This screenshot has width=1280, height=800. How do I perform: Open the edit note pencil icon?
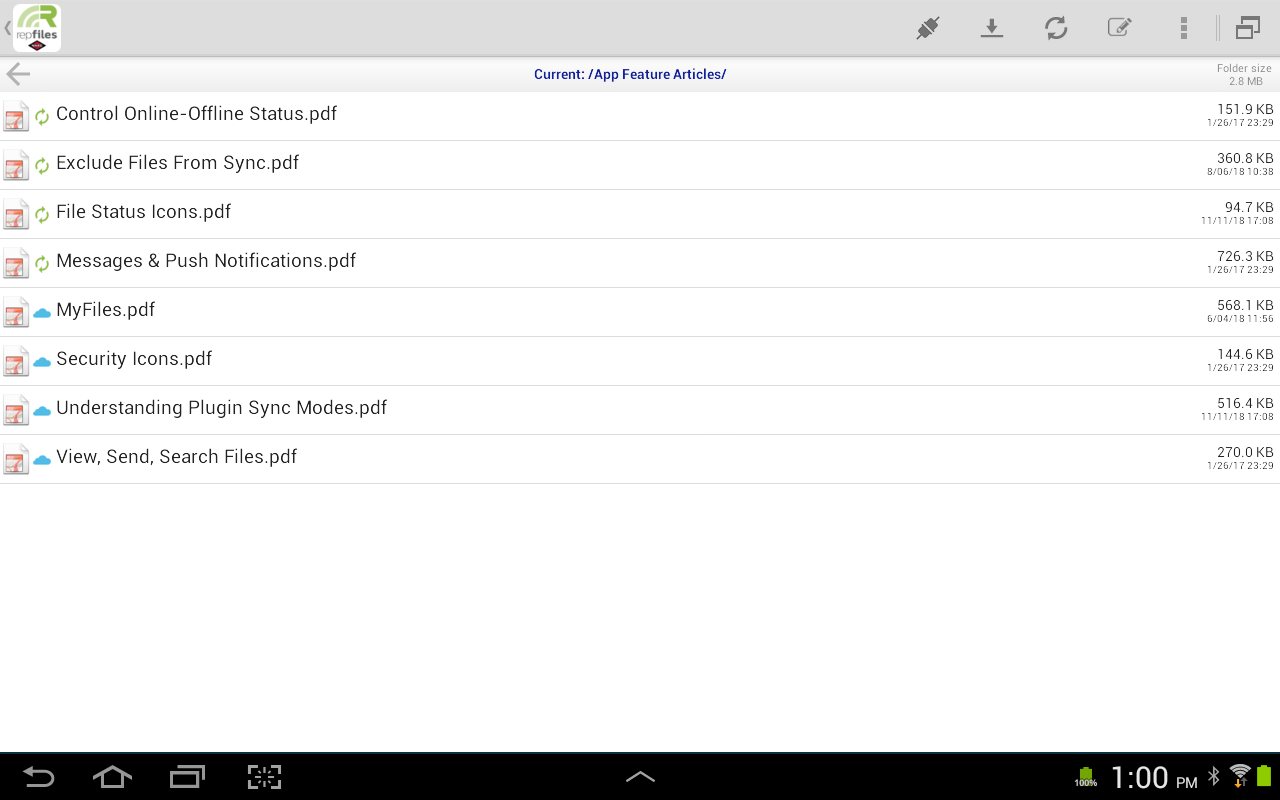pos(1120,27)
